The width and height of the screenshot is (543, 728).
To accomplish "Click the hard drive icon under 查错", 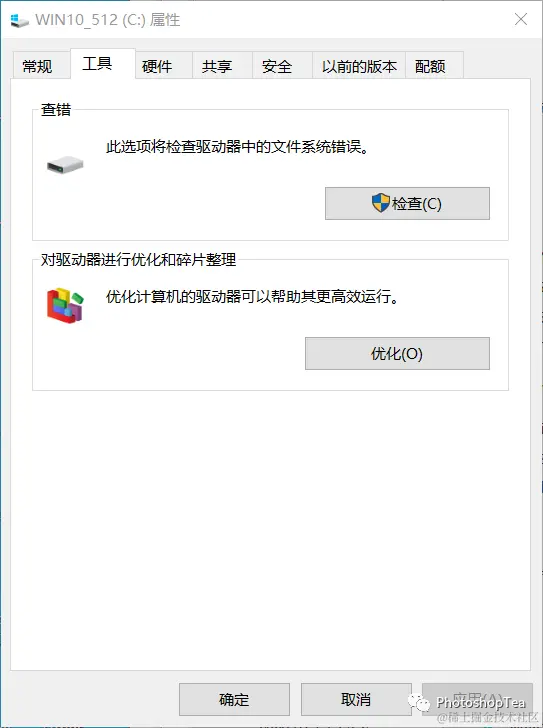I will [65, 165].
